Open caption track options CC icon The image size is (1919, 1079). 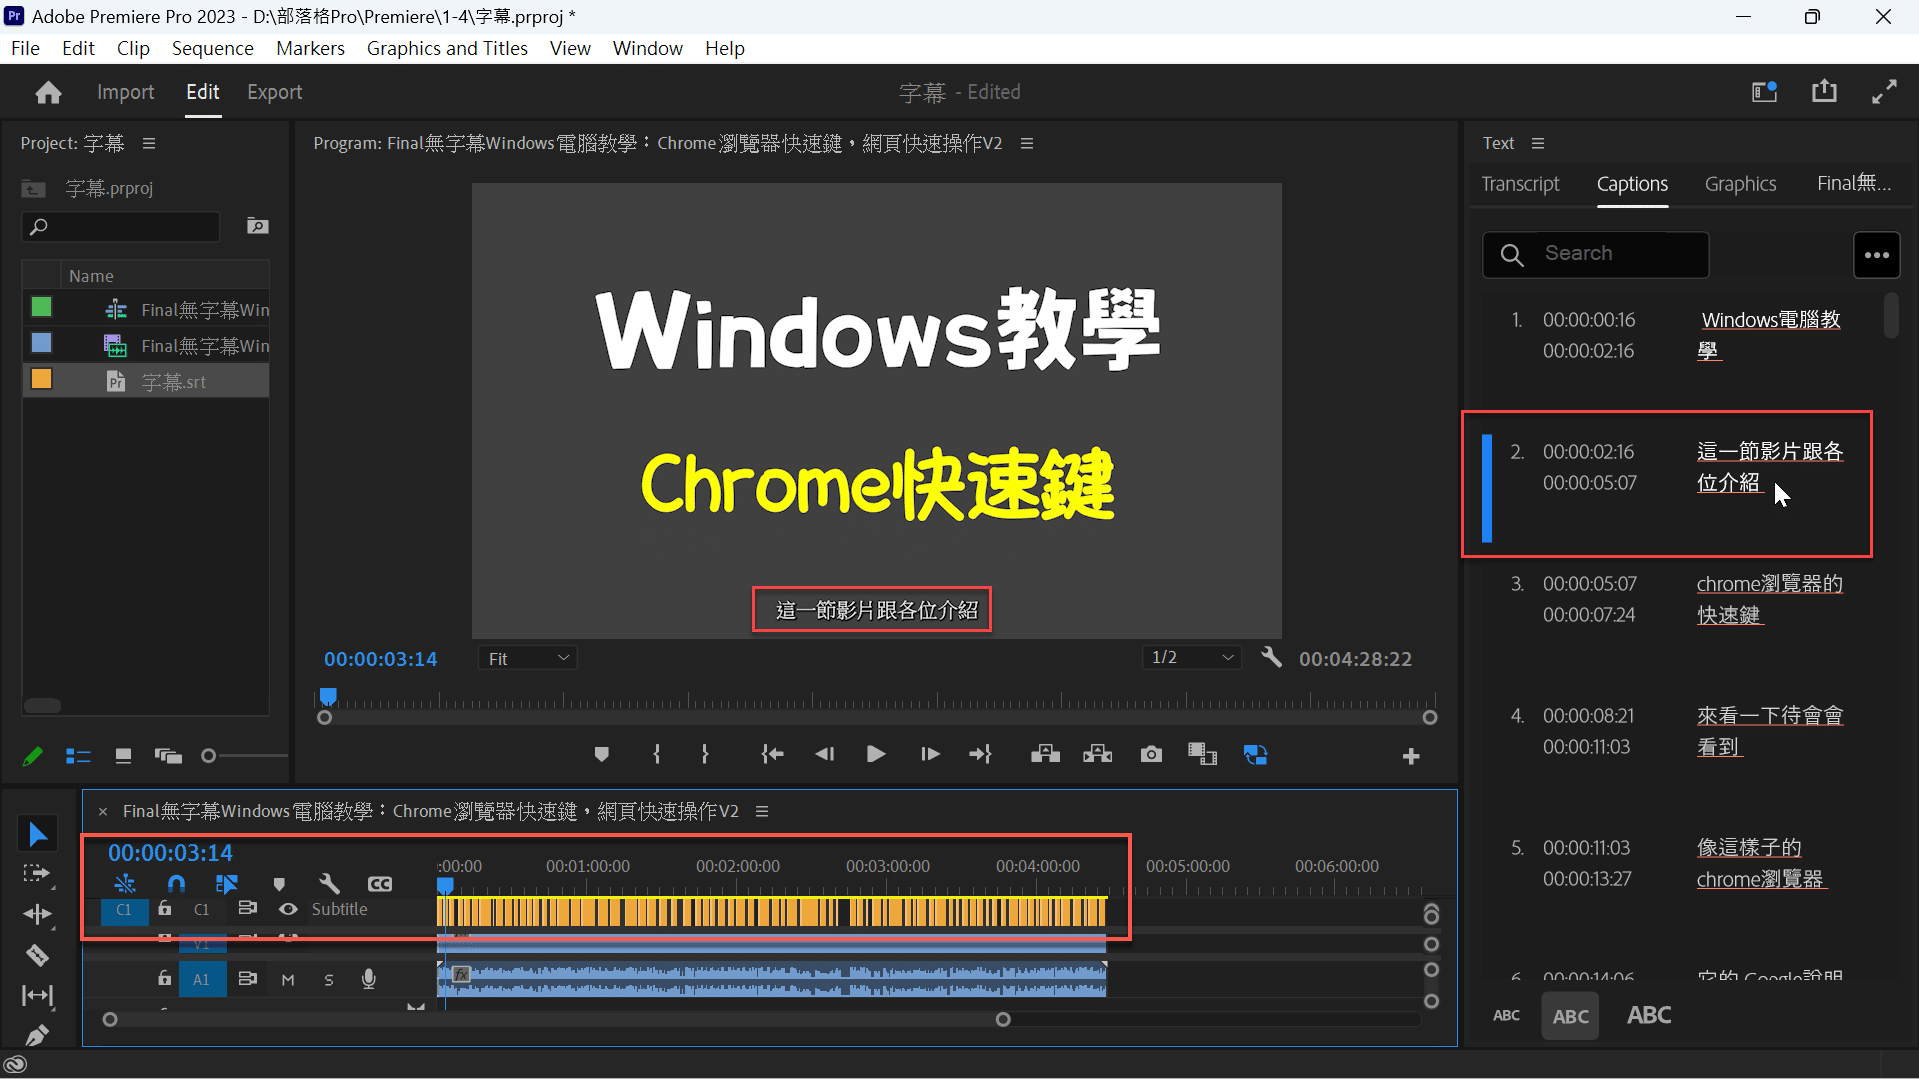tap(380, 884)
